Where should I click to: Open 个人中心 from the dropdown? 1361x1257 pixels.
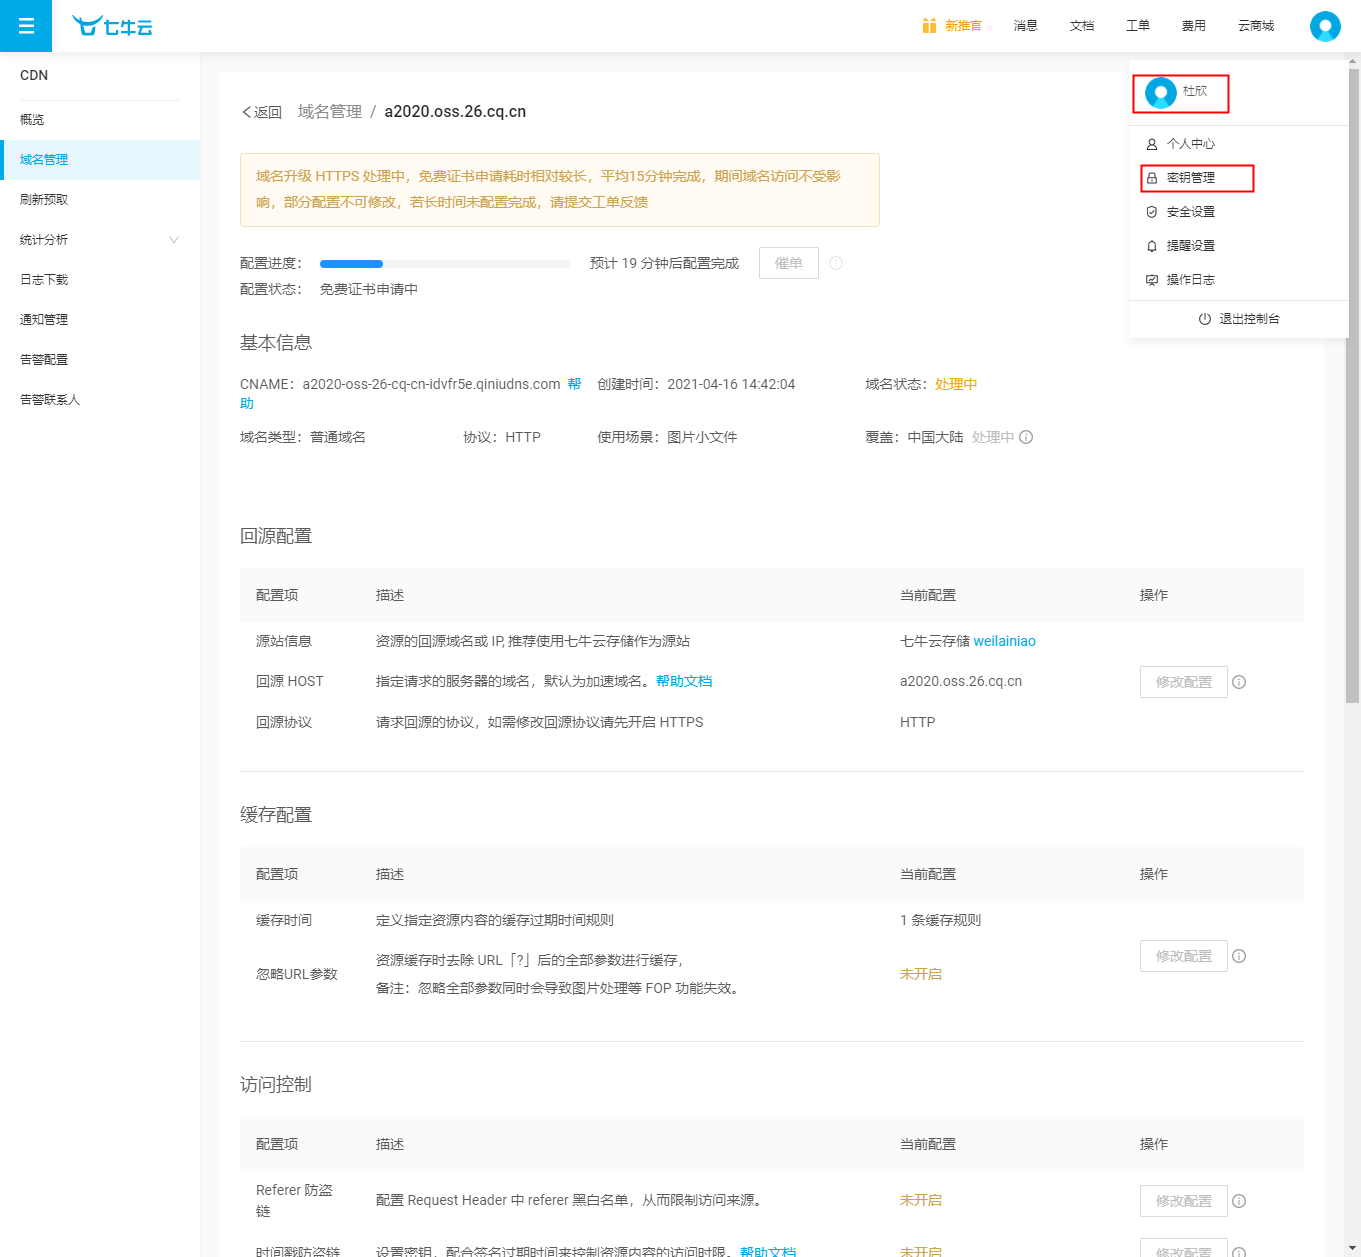pos(1190,144)
